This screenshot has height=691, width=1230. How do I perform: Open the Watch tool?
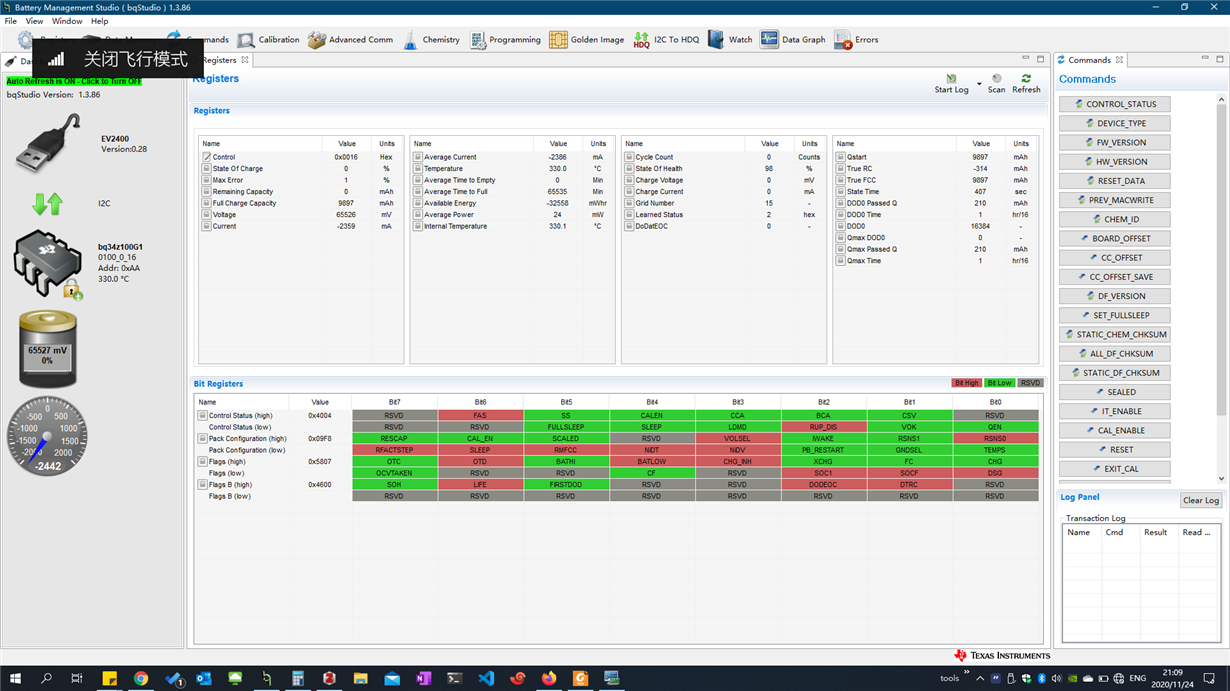tap(730, 40)
